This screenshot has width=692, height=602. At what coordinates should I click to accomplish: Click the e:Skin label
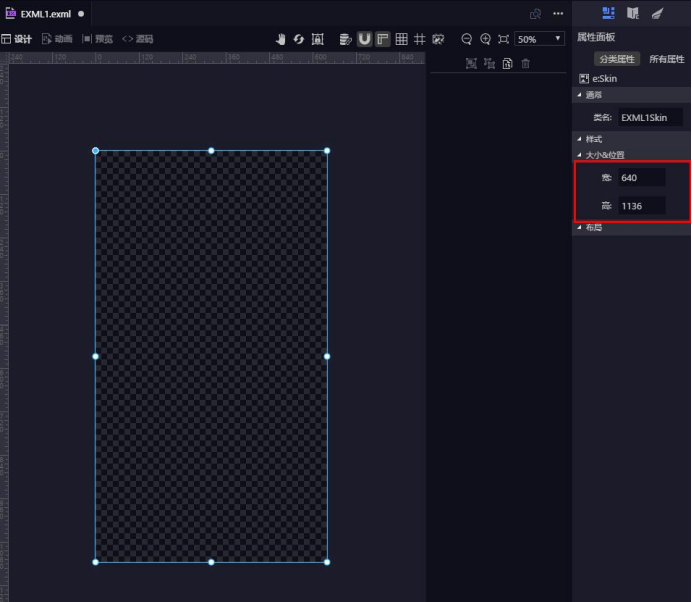pos(604,79)
